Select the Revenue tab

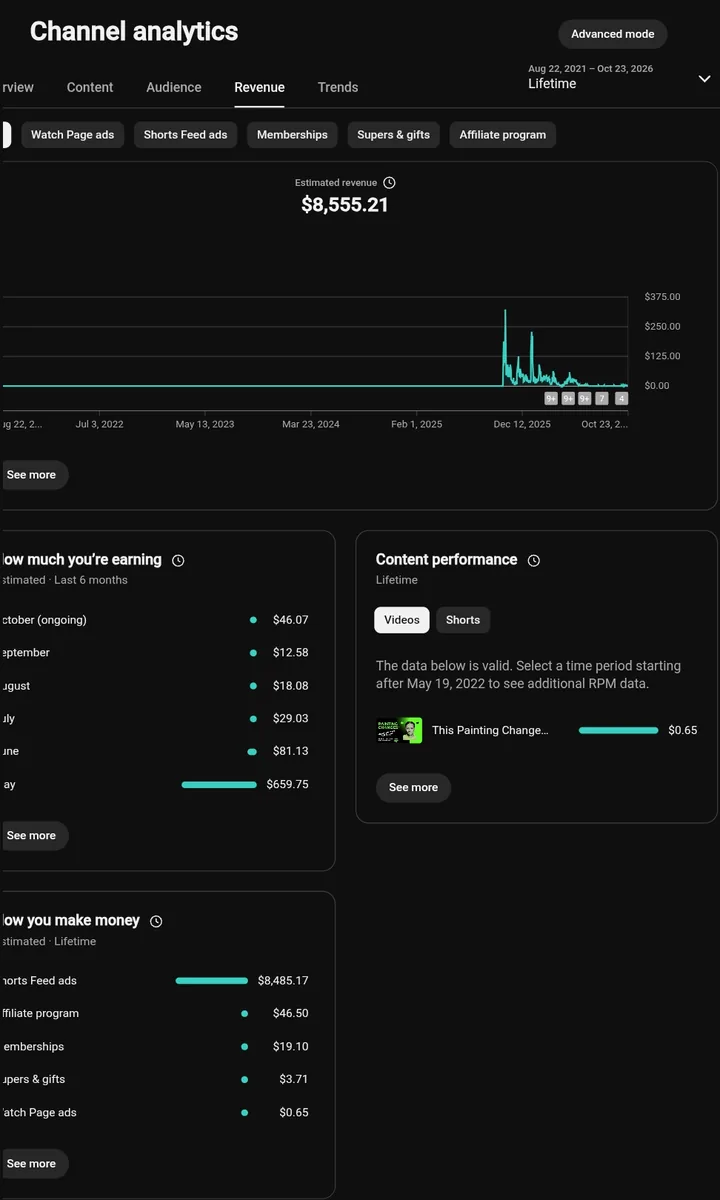pyautogui.click(x=260, y=87)
